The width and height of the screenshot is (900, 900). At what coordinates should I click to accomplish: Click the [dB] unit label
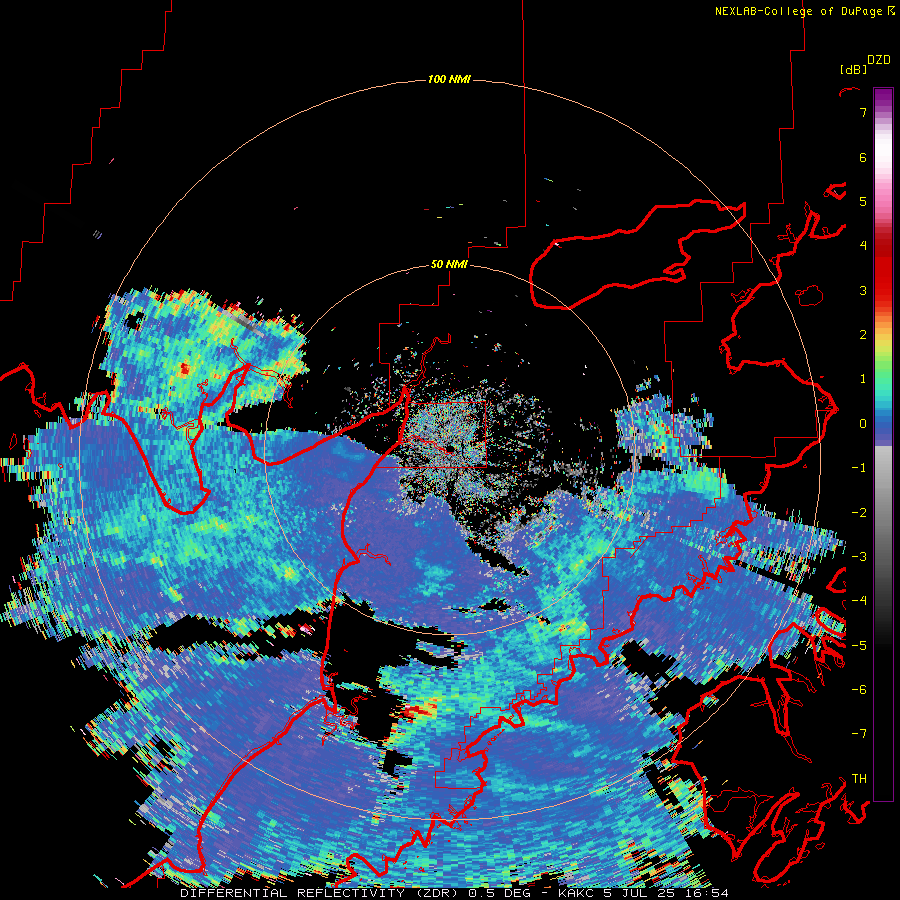click(x=854, y=69)
